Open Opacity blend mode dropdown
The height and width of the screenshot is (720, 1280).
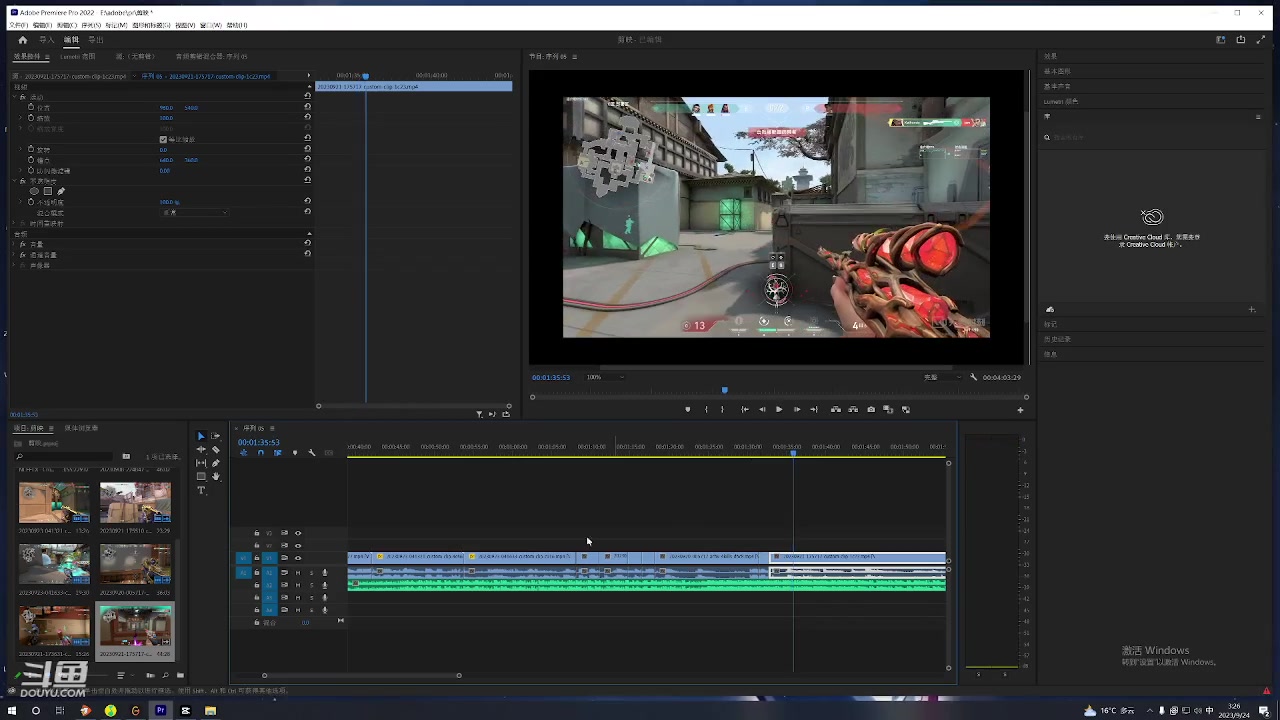coord(196,212)
